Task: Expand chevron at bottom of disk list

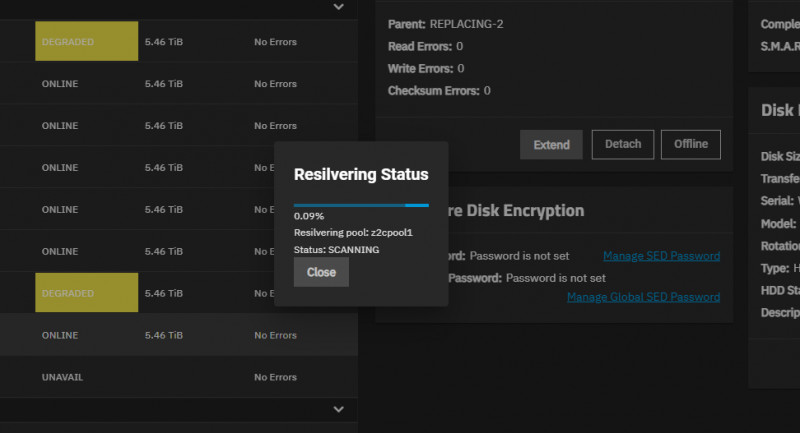Action: (338, 409)
